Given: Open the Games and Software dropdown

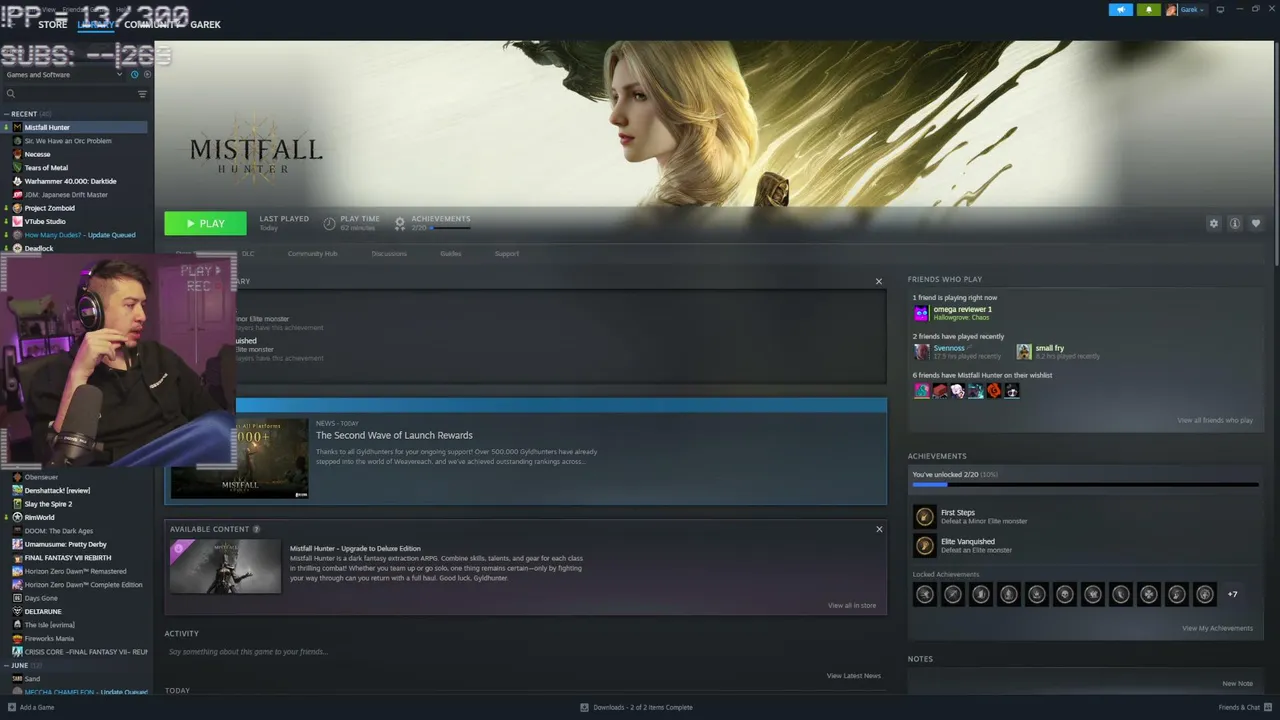Looking at the screenshot, I should [64, 75].
